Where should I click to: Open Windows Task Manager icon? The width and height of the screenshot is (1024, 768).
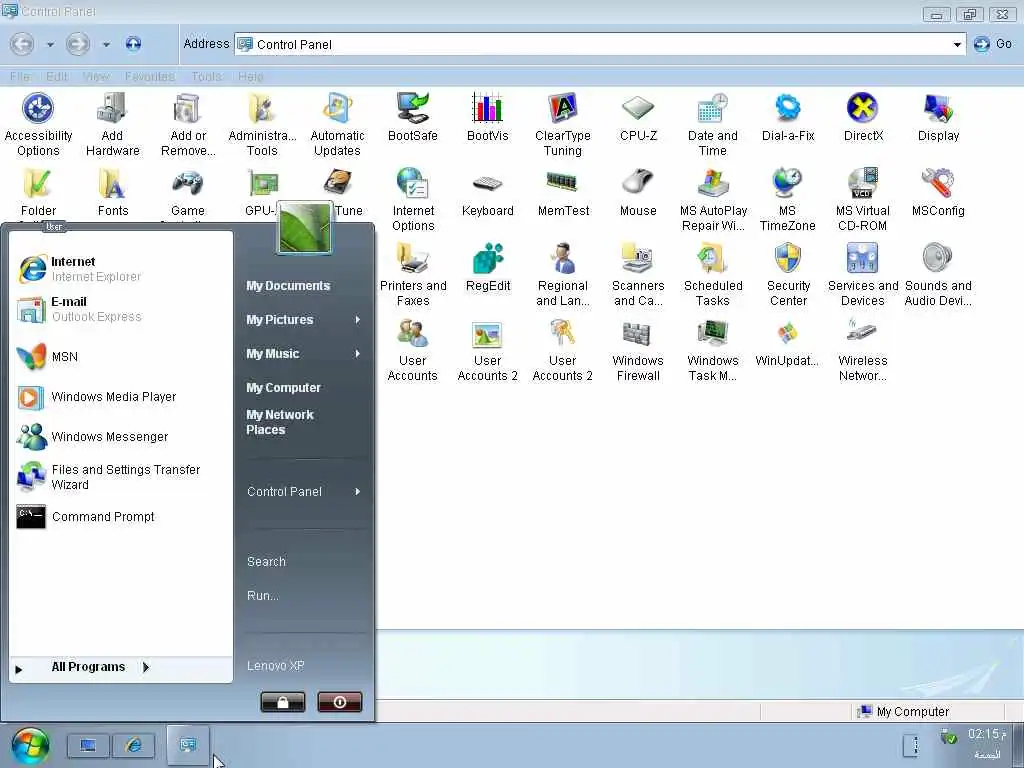click(x=712, y=350)
